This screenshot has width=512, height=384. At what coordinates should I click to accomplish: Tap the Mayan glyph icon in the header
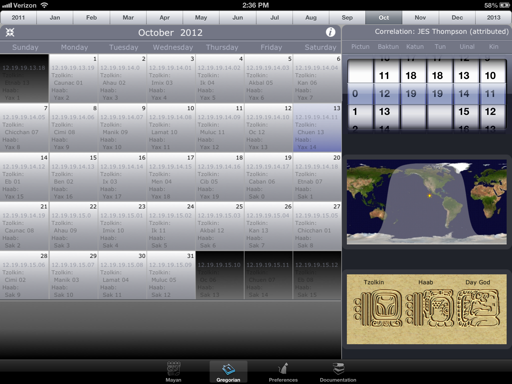click(10, 32)
